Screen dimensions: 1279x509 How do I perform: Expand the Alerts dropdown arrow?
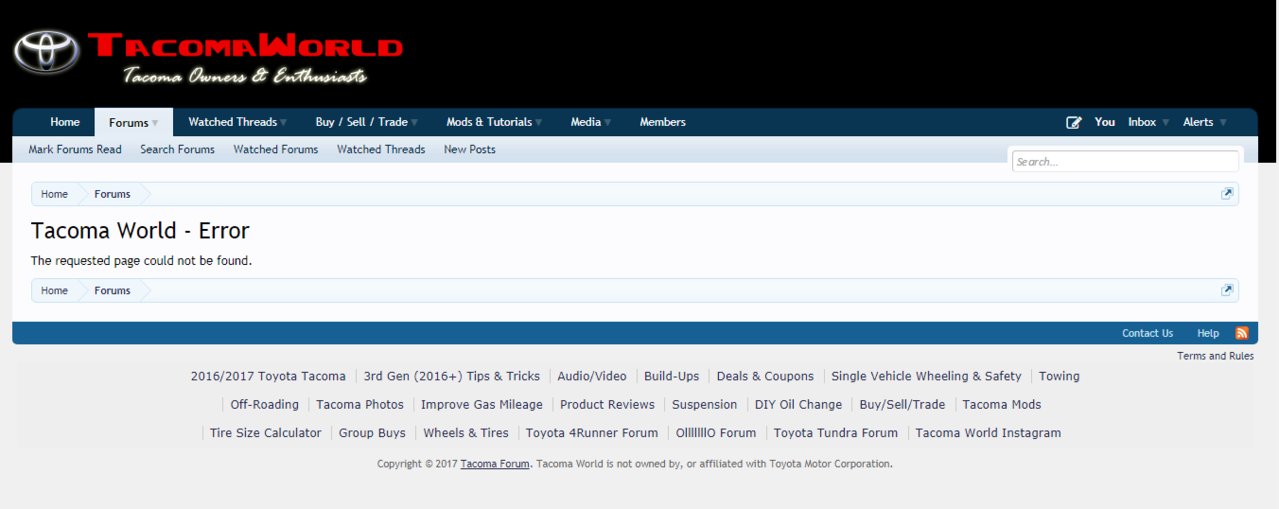(1222, 122)
